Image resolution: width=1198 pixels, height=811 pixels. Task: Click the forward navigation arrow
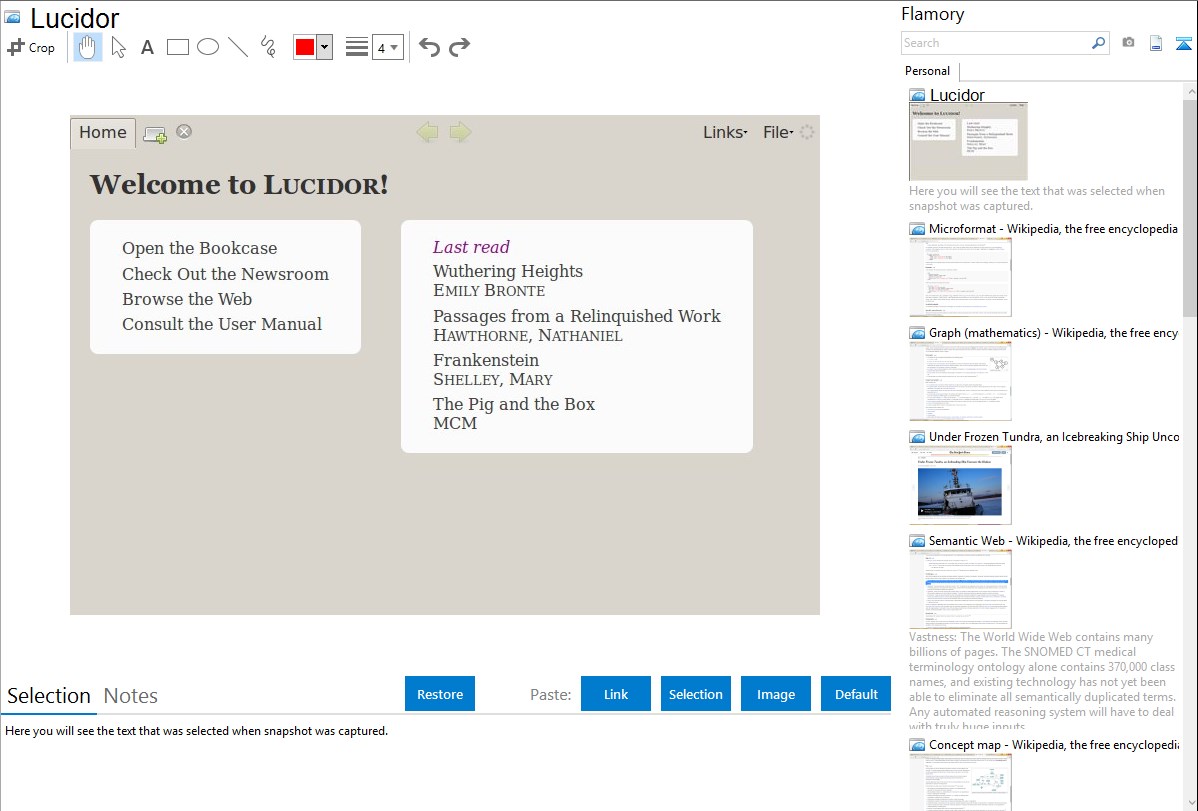point(461,132)
